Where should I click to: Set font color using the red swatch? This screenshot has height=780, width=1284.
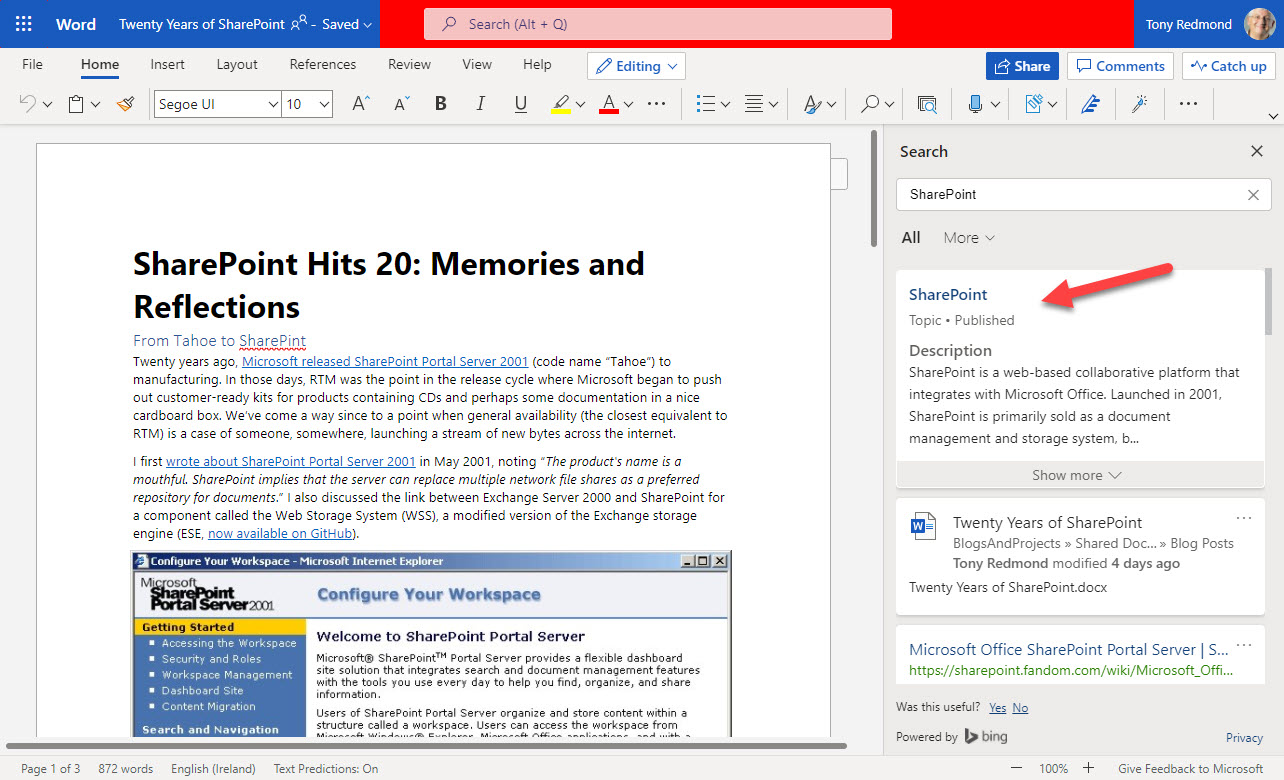pos(611,103)
